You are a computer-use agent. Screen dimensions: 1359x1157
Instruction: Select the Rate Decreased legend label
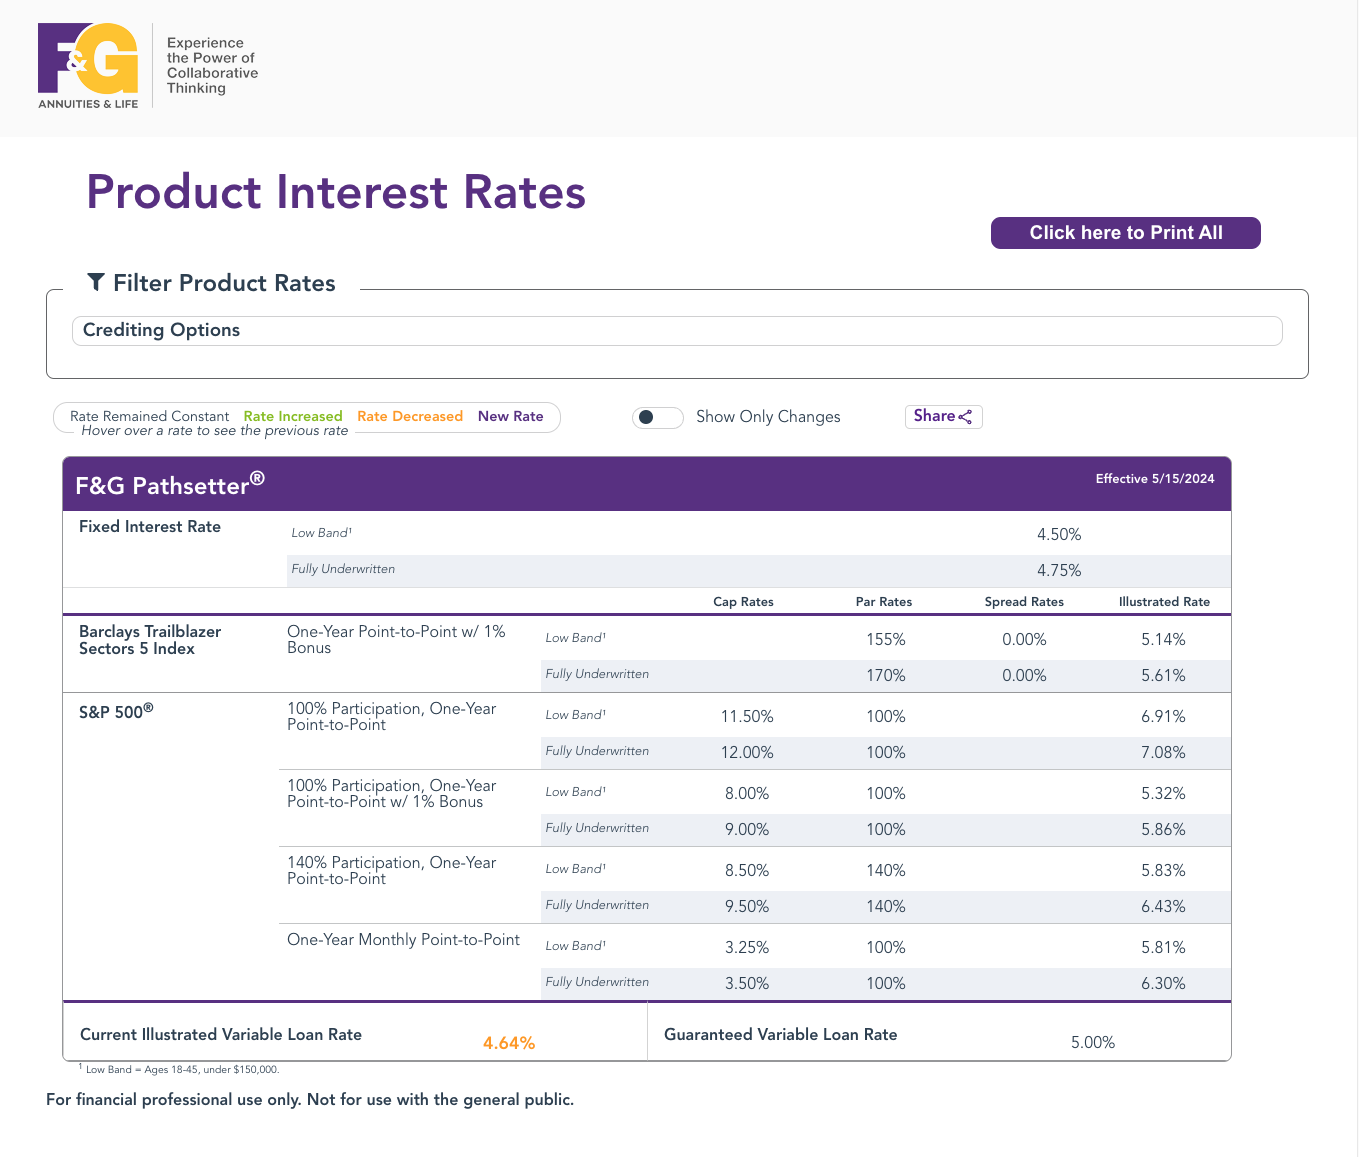(x=410, y=416)
